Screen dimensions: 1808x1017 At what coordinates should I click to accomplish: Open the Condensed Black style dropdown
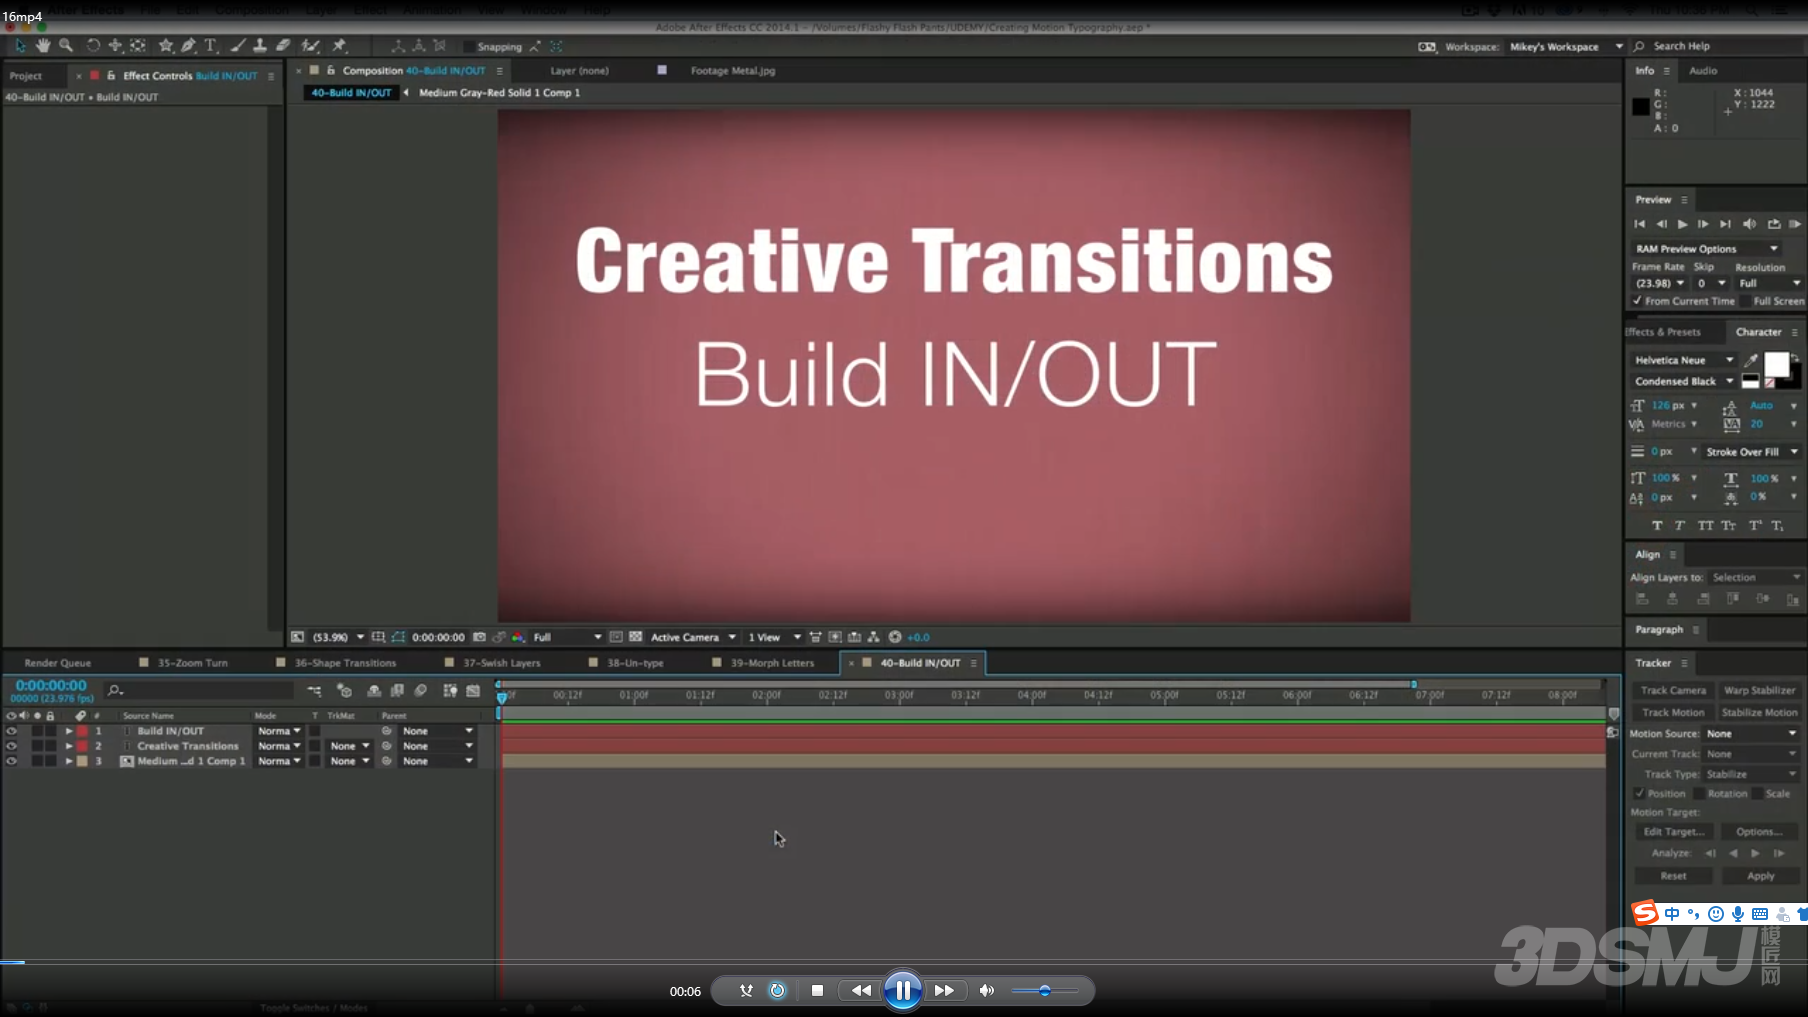click(1684, 382)
